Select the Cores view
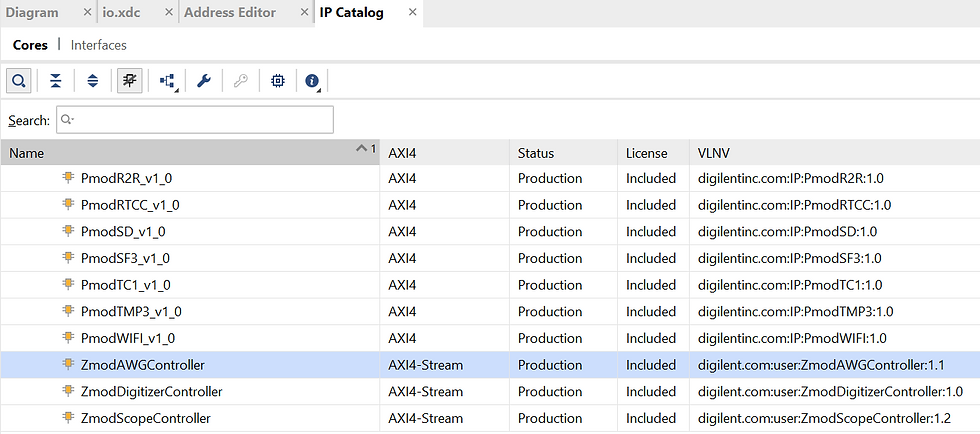The height and width of the screenshot is (434, 980). pyautogui.click(x=30, y=46)
